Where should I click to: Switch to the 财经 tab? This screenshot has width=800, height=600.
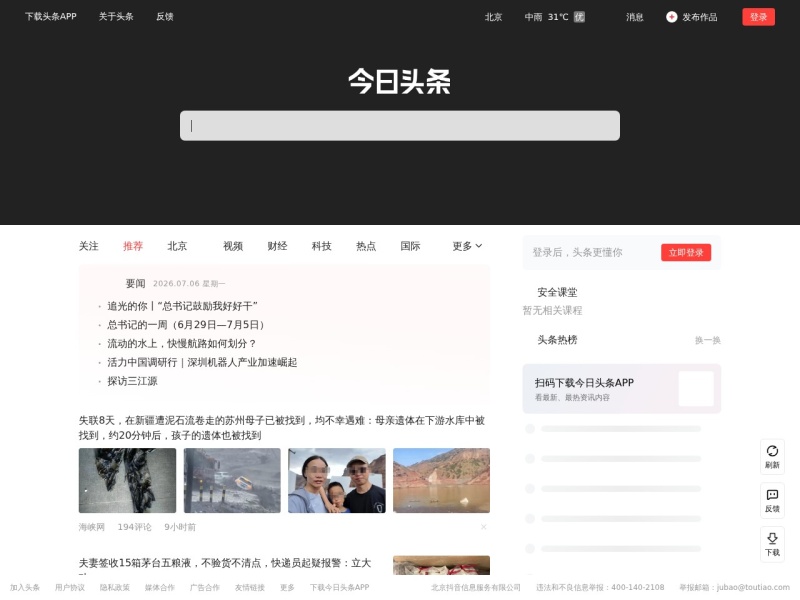[277, 246]
